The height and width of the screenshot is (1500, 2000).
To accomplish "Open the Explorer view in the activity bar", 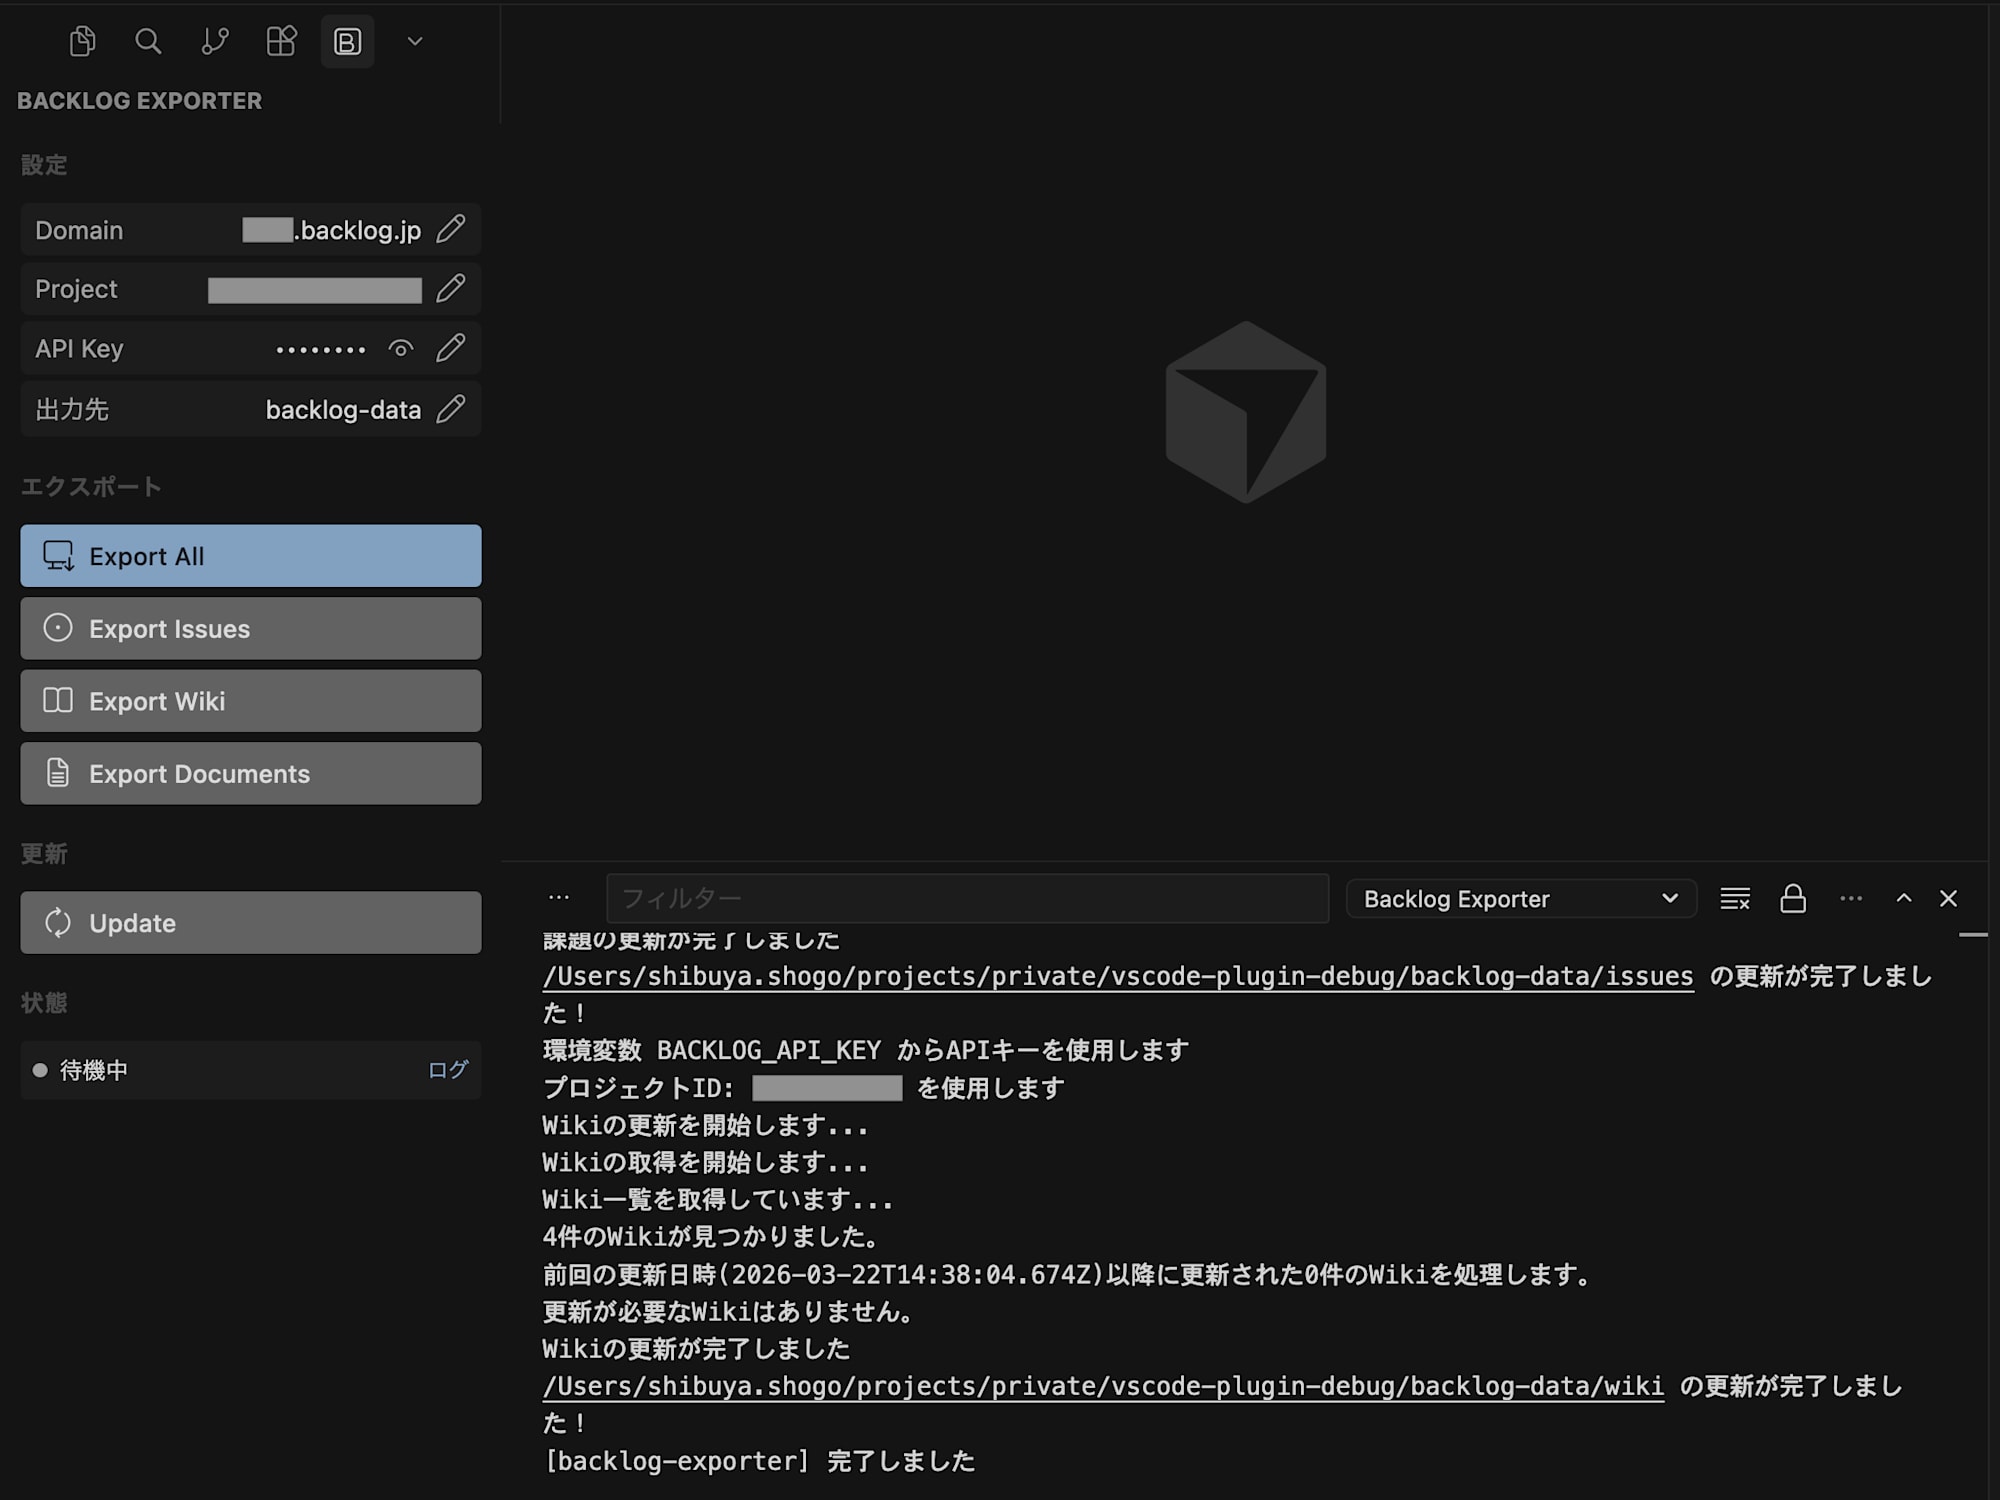I will click(x=83, y=42).
